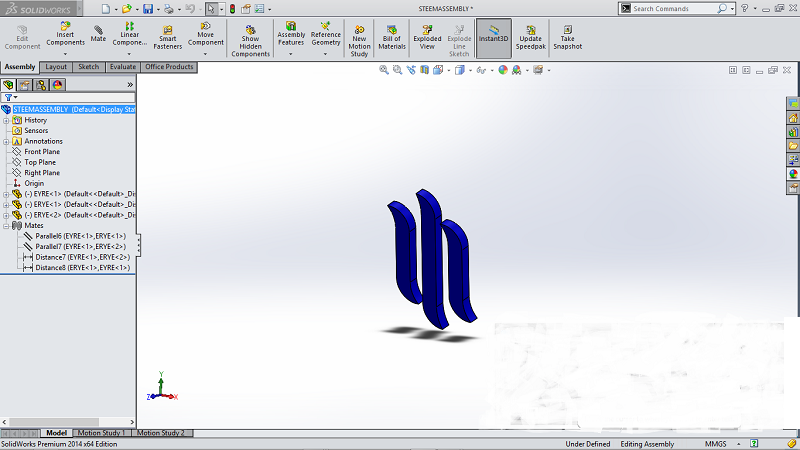Image resolution: width=800 pixels, height=450 pixels.
Task: Open PropertyManager tab icon
Action: coord(24,85)
